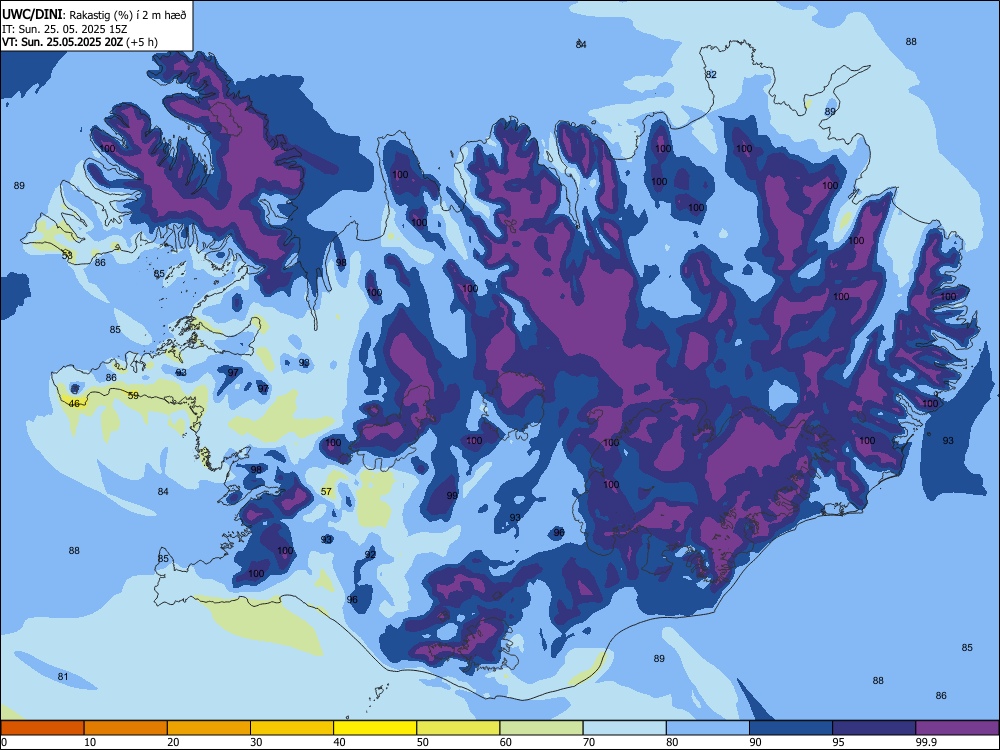The width and height of the screenshot is (1000, 750).
Task: Select the legend tick label "80"
Action: tap(672, 742)
